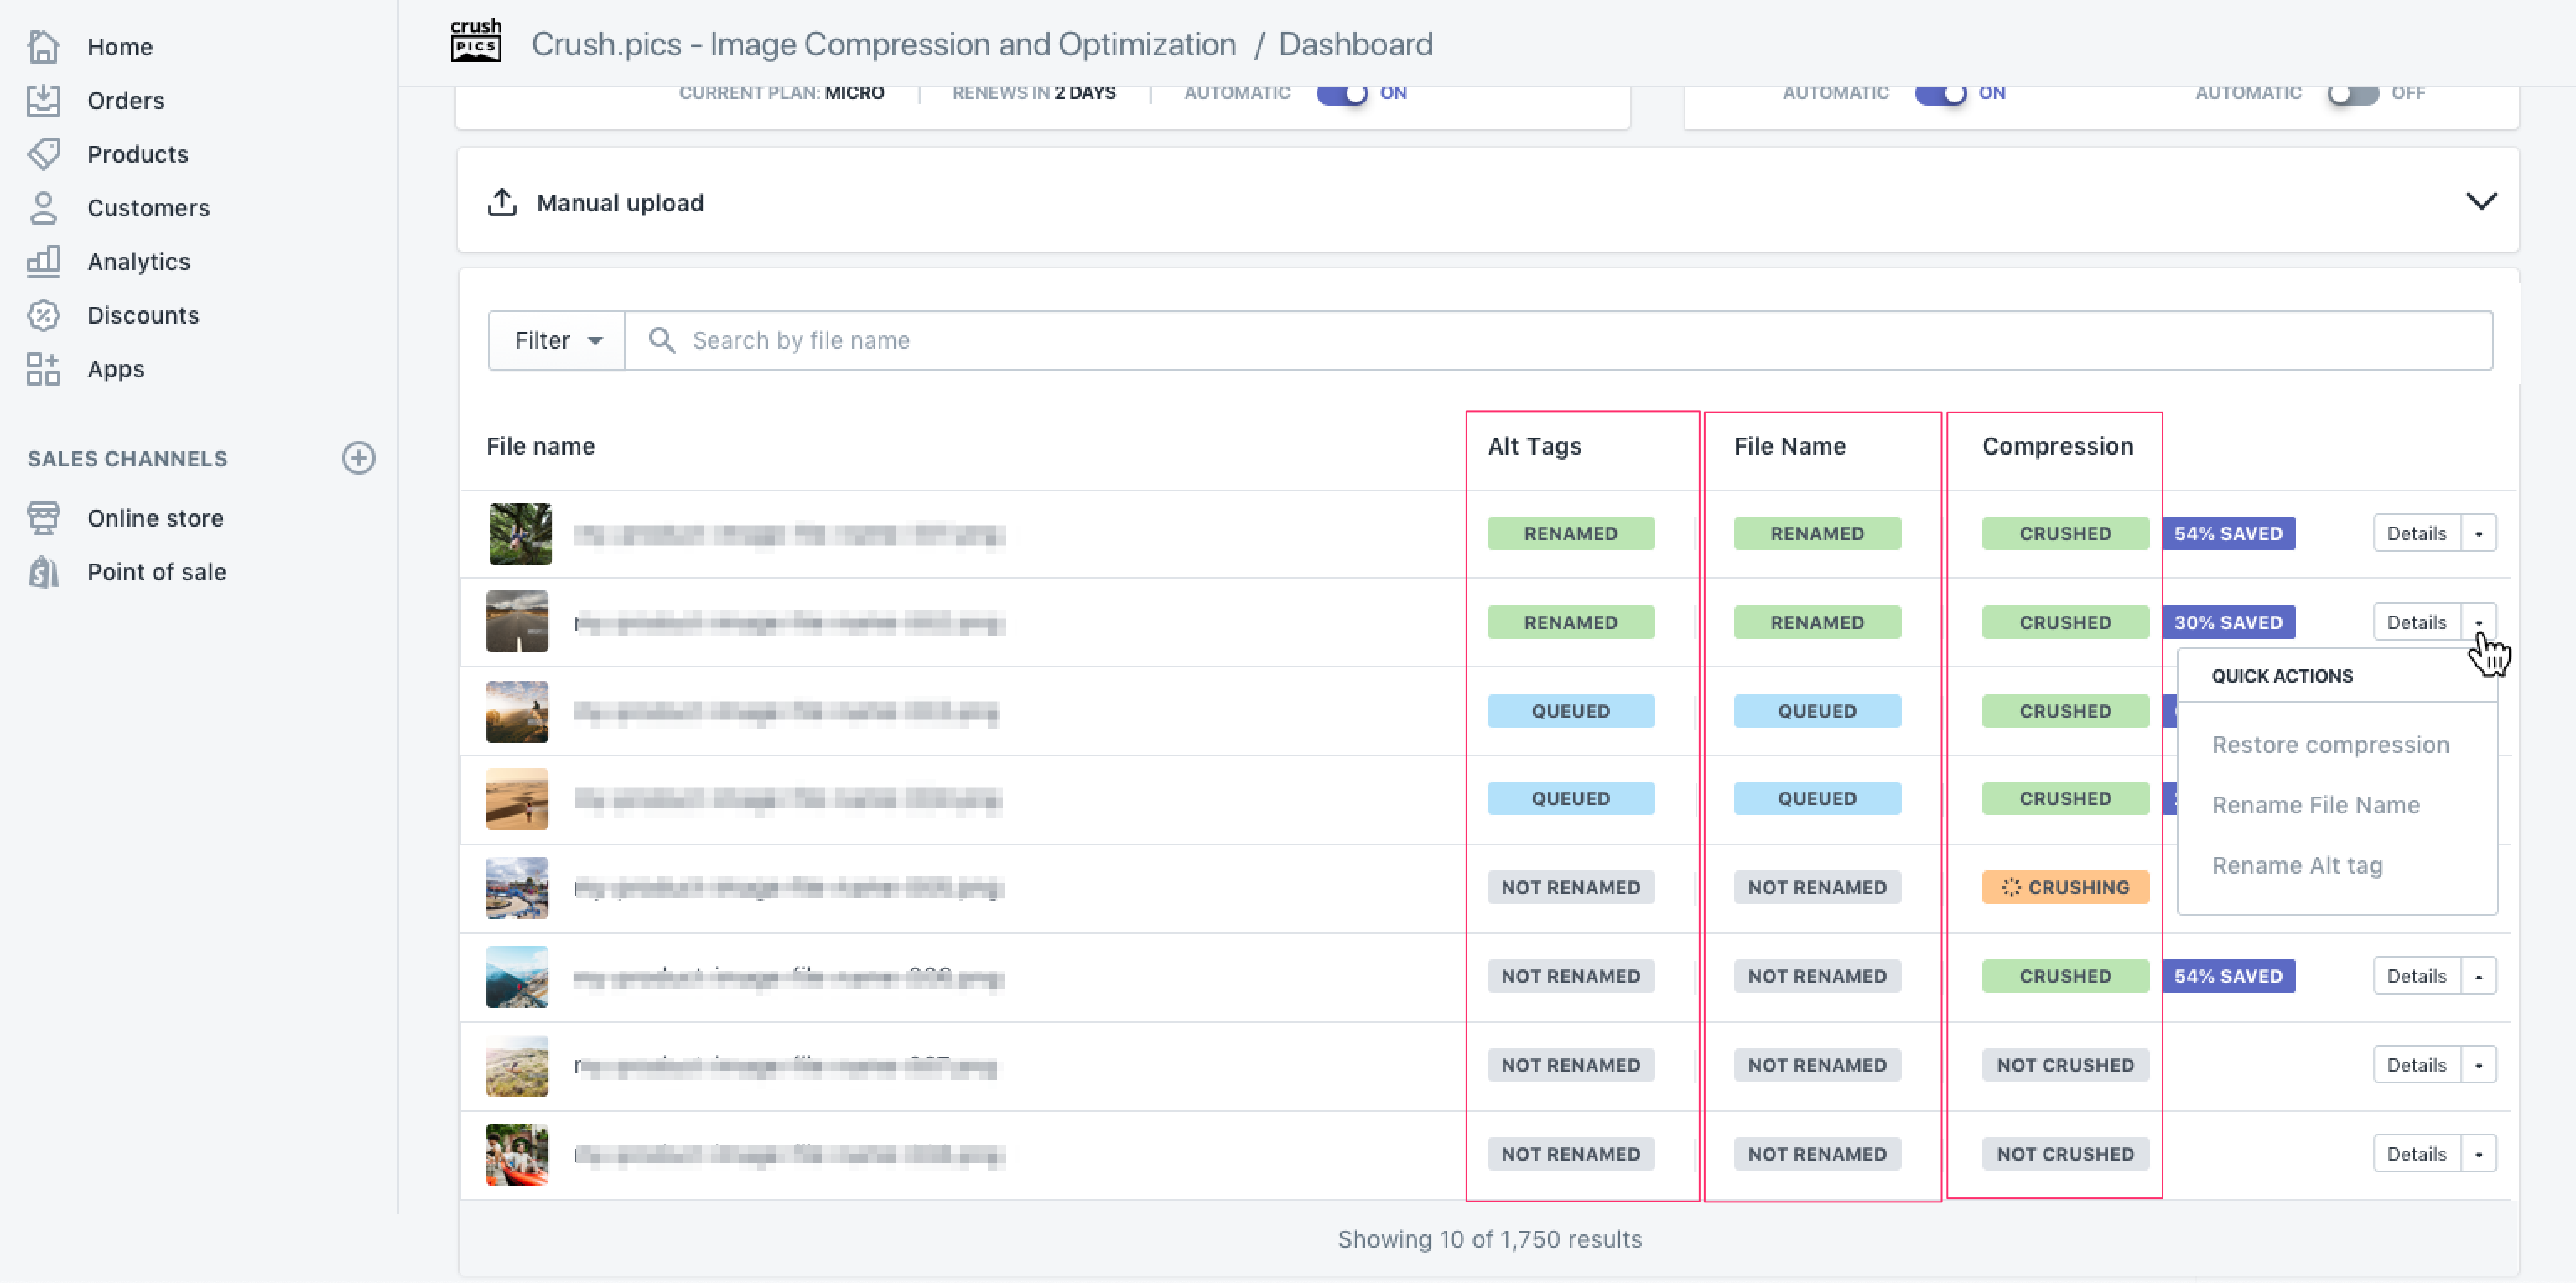Click the Discounts badge icon
The image size is (2576, 1283).
(43, 315)
